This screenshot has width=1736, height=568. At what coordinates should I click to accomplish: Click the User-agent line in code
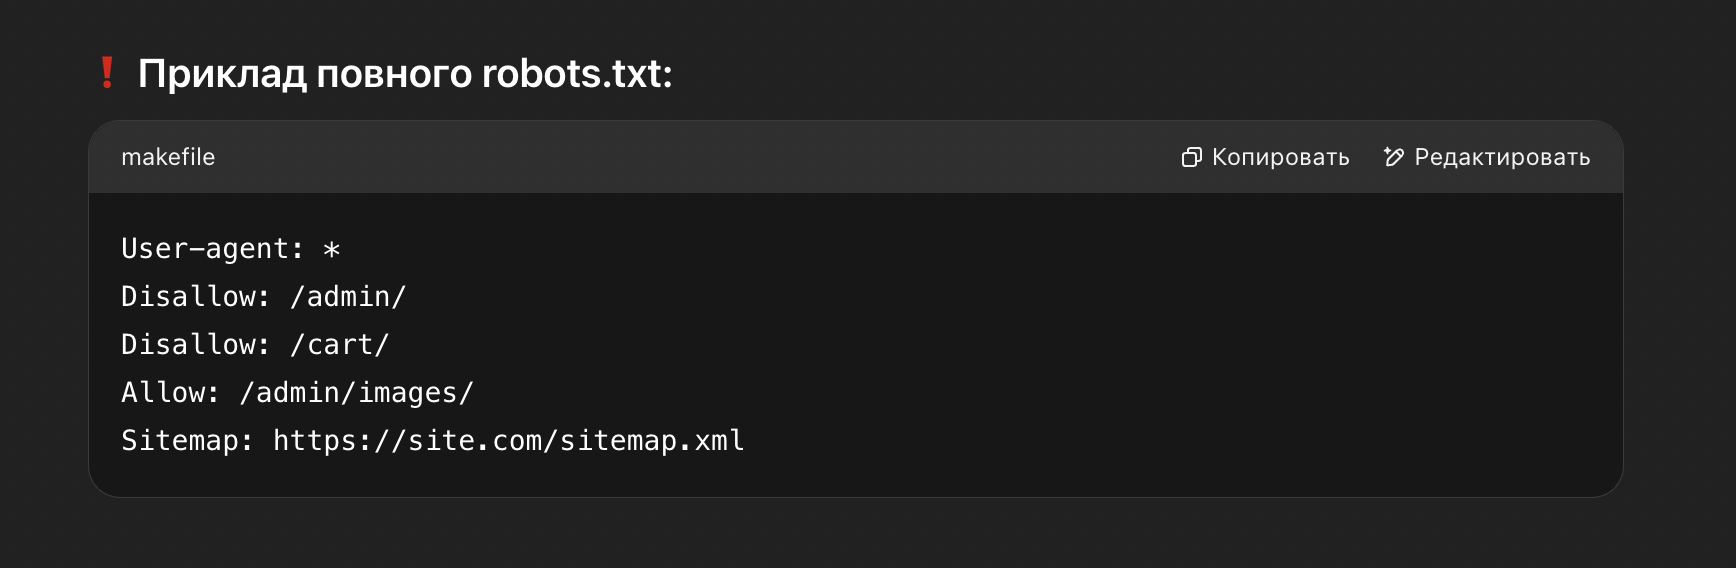coord(231,249)
